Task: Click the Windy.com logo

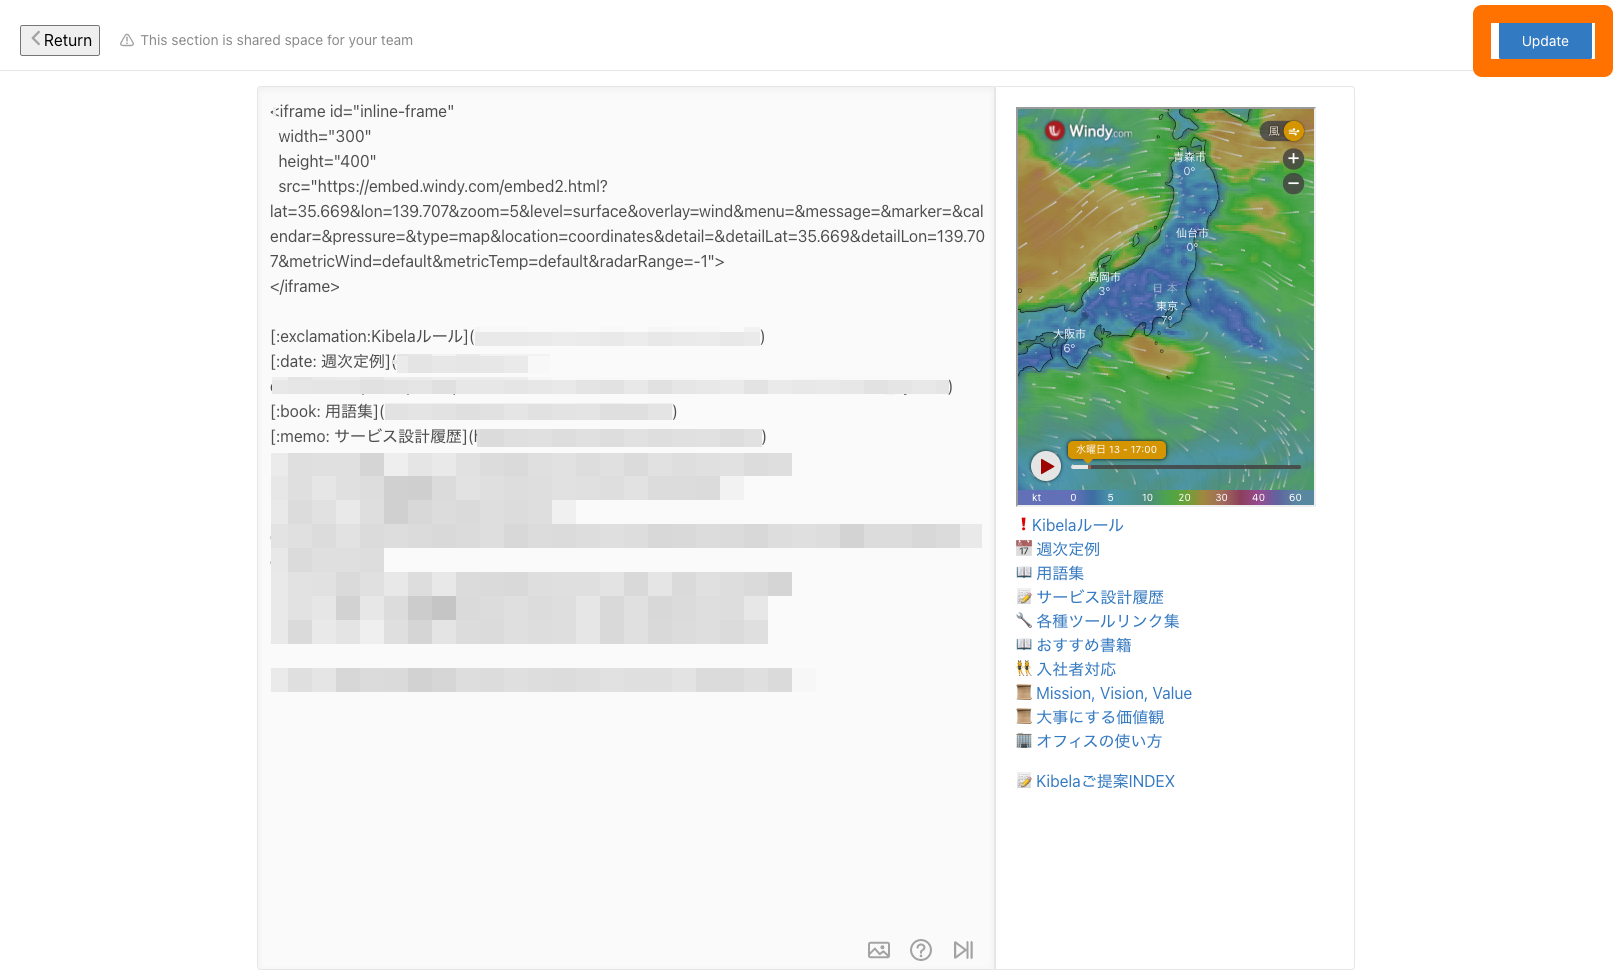Action: click(x=1089, y=131)
